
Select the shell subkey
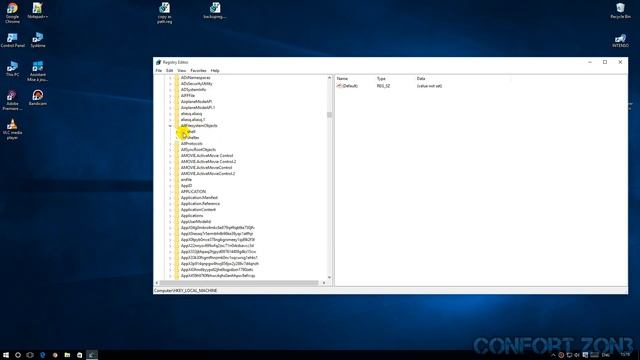click(191, 132)
